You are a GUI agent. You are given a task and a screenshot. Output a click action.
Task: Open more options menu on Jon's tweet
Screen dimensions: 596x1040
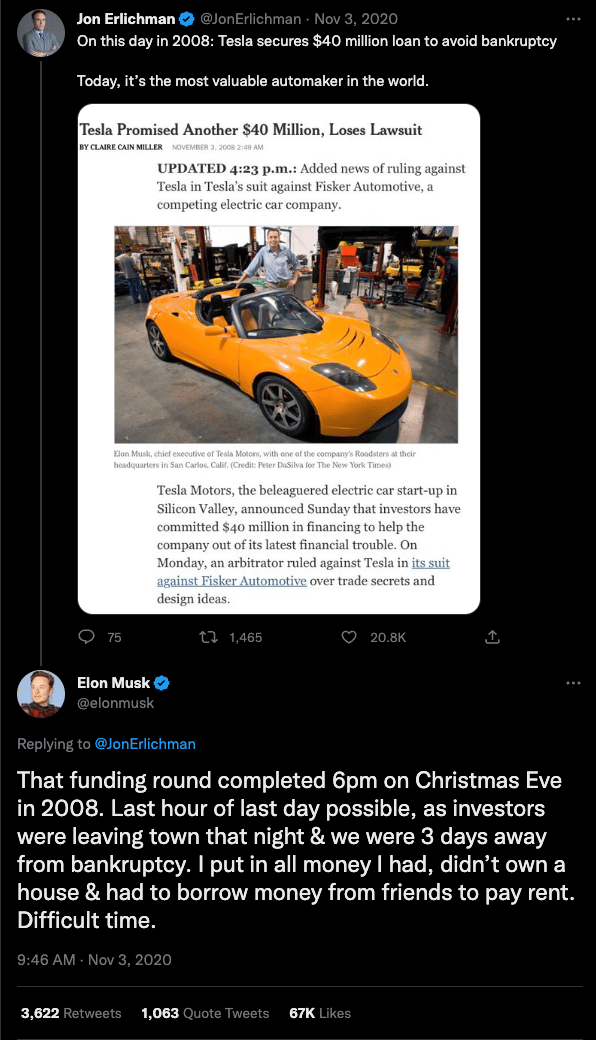573,19
